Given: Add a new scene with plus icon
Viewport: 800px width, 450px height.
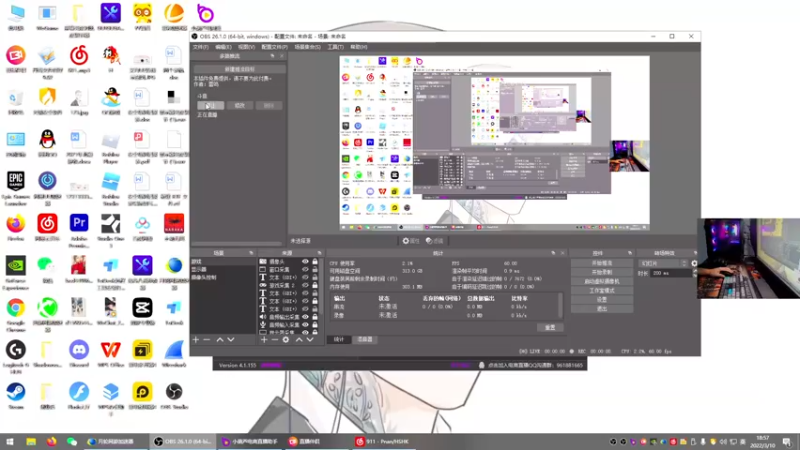Looking at the screenshot, I should pyautogui.click(x=195, y=339).
